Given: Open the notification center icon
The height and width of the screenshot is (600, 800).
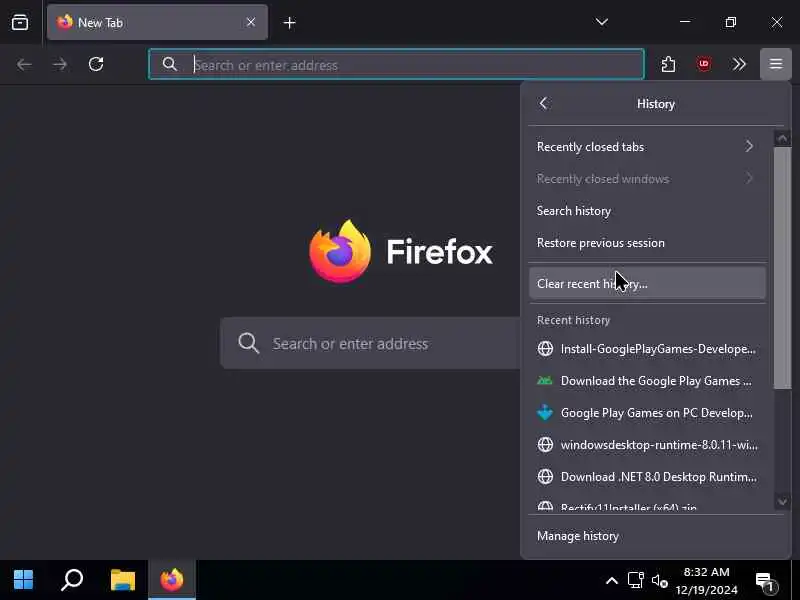Looking at the screenshot, I should pyautogui.click(x=764, y=581).
